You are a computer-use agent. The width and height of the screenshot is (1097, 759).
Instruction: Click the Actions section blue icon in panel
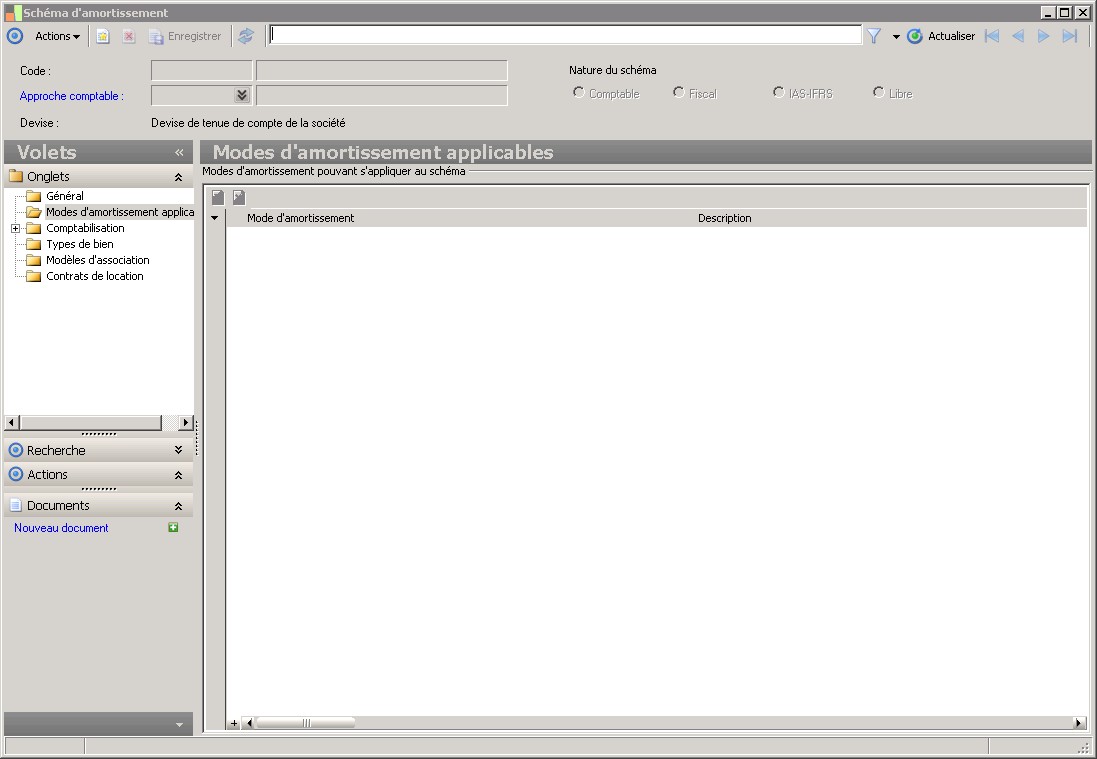click(x=15, y=474)
